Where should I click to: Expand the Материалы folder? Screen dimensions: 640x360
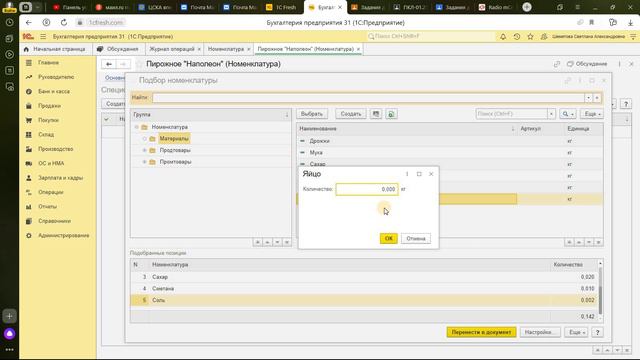coord(144,139)
